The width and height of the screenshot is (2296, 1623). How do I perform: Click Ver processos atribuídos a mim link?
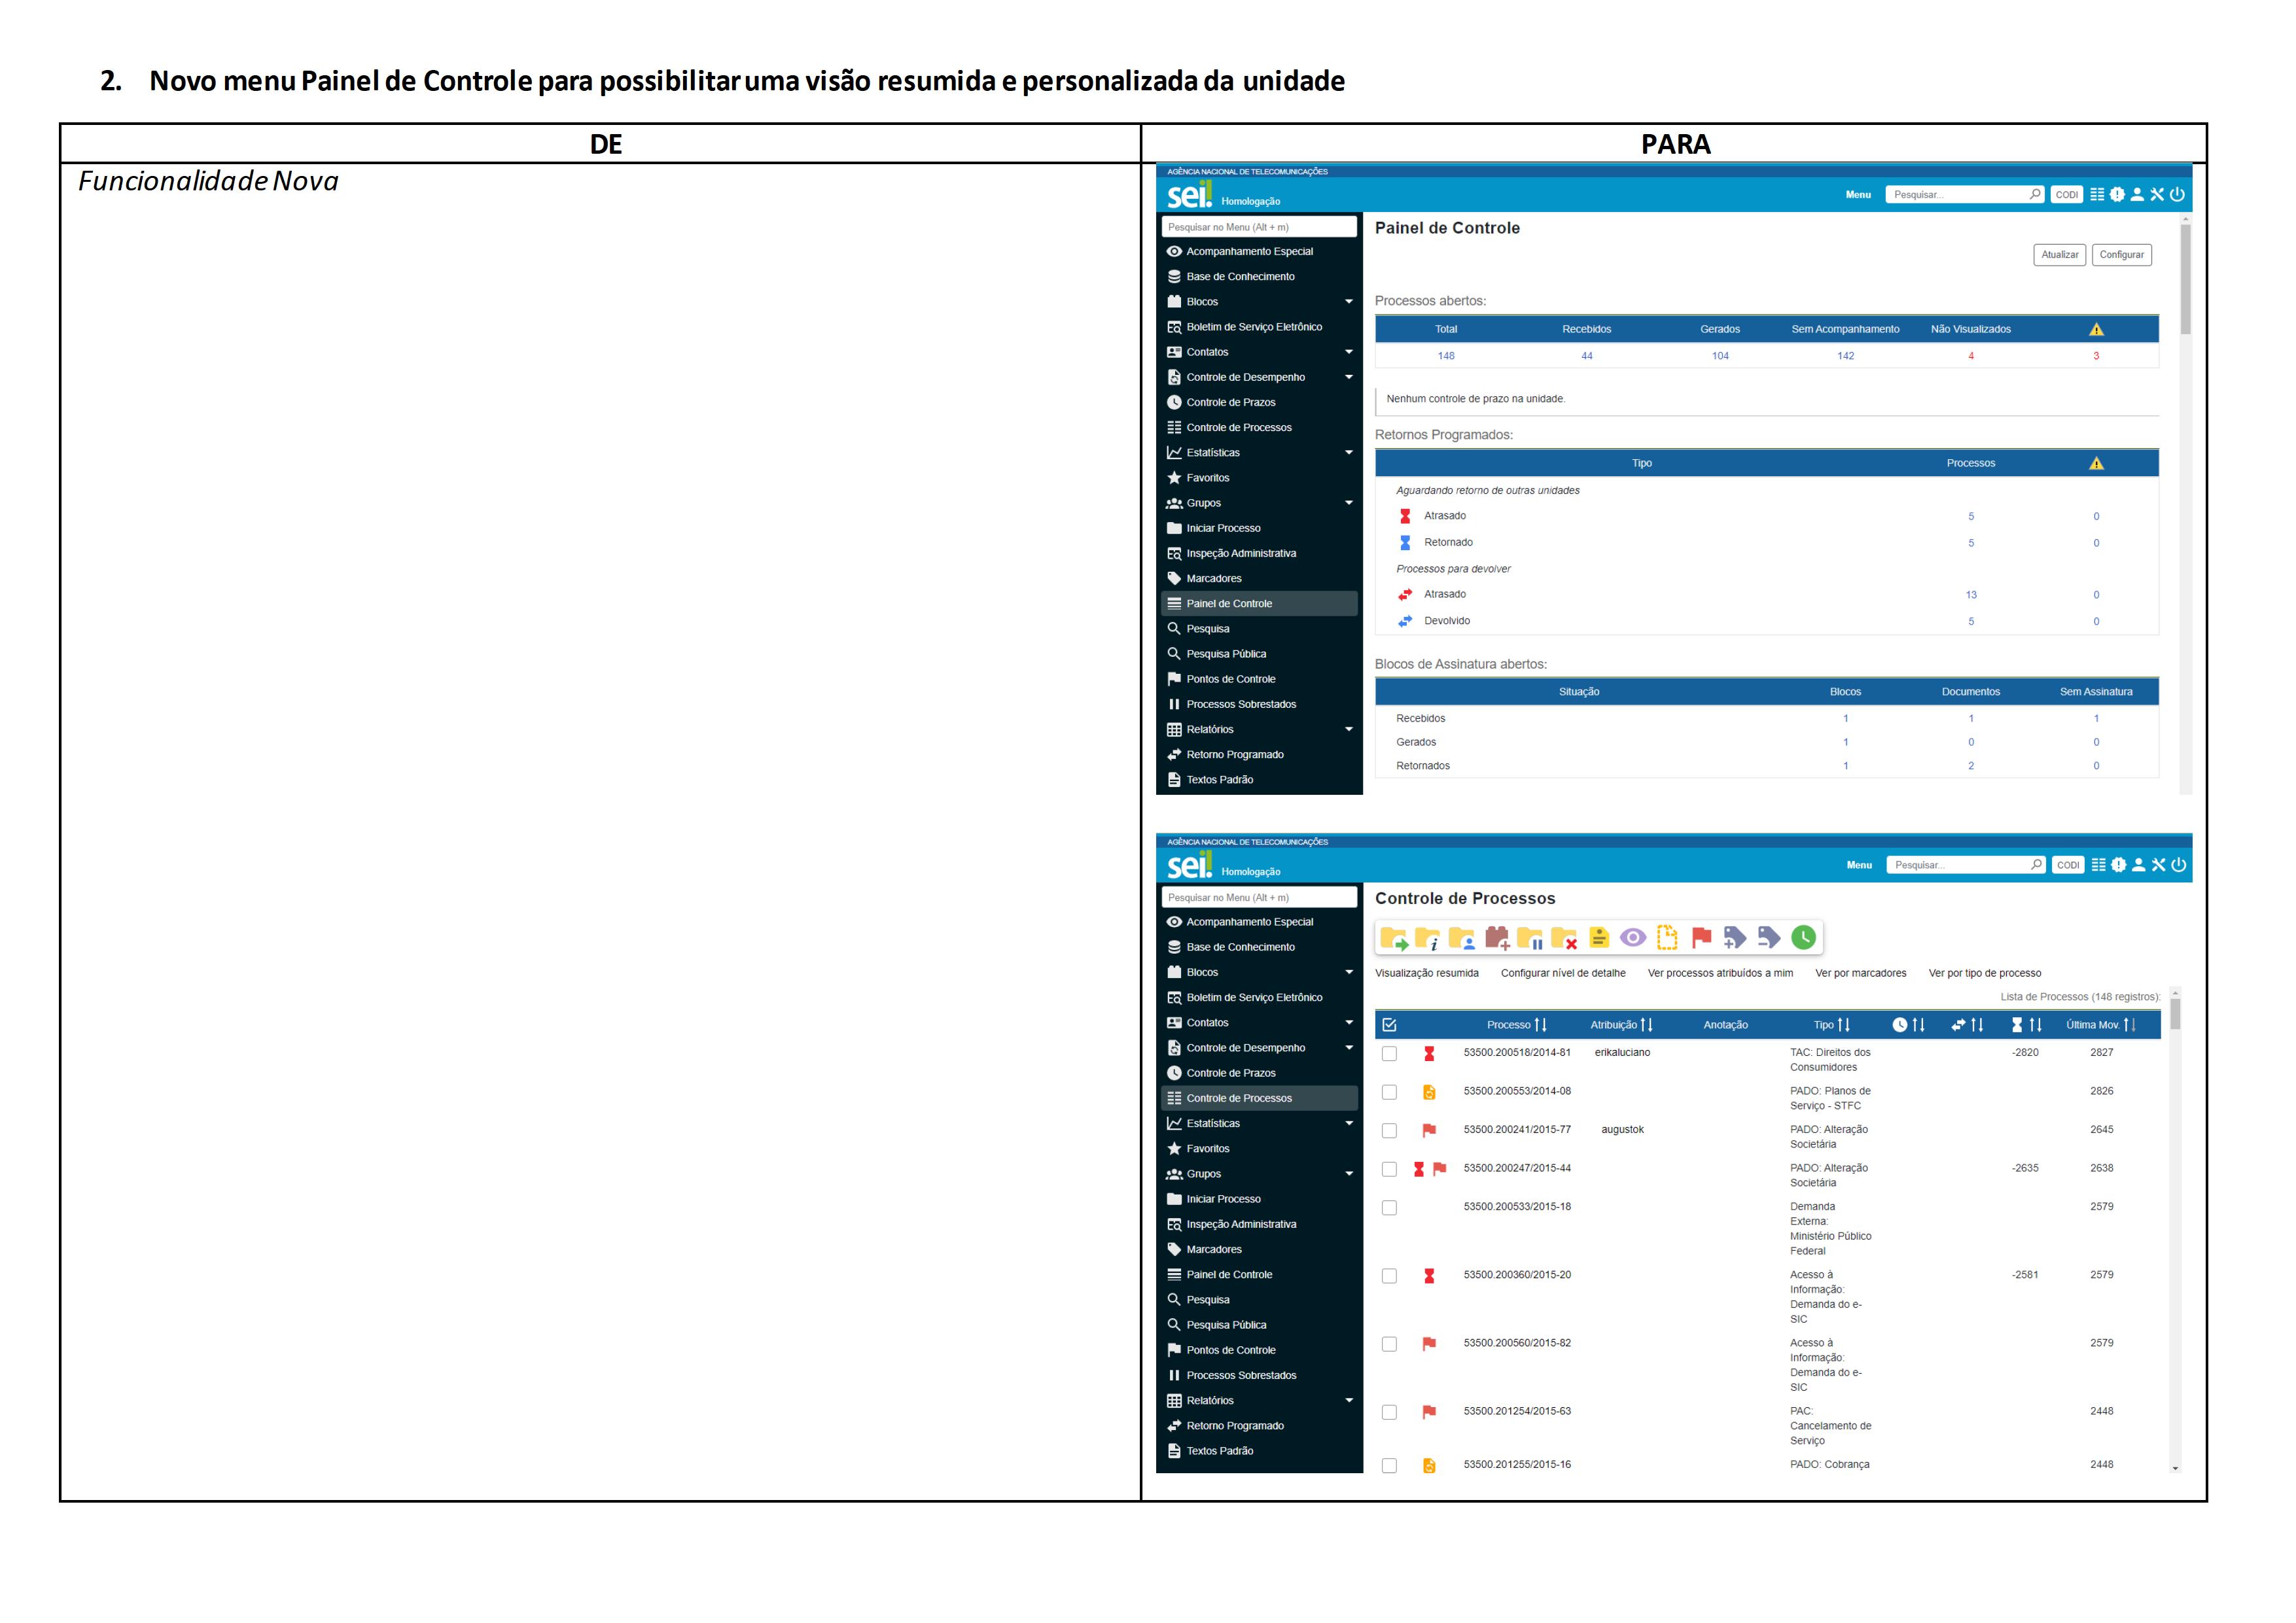coord(1720,973)
